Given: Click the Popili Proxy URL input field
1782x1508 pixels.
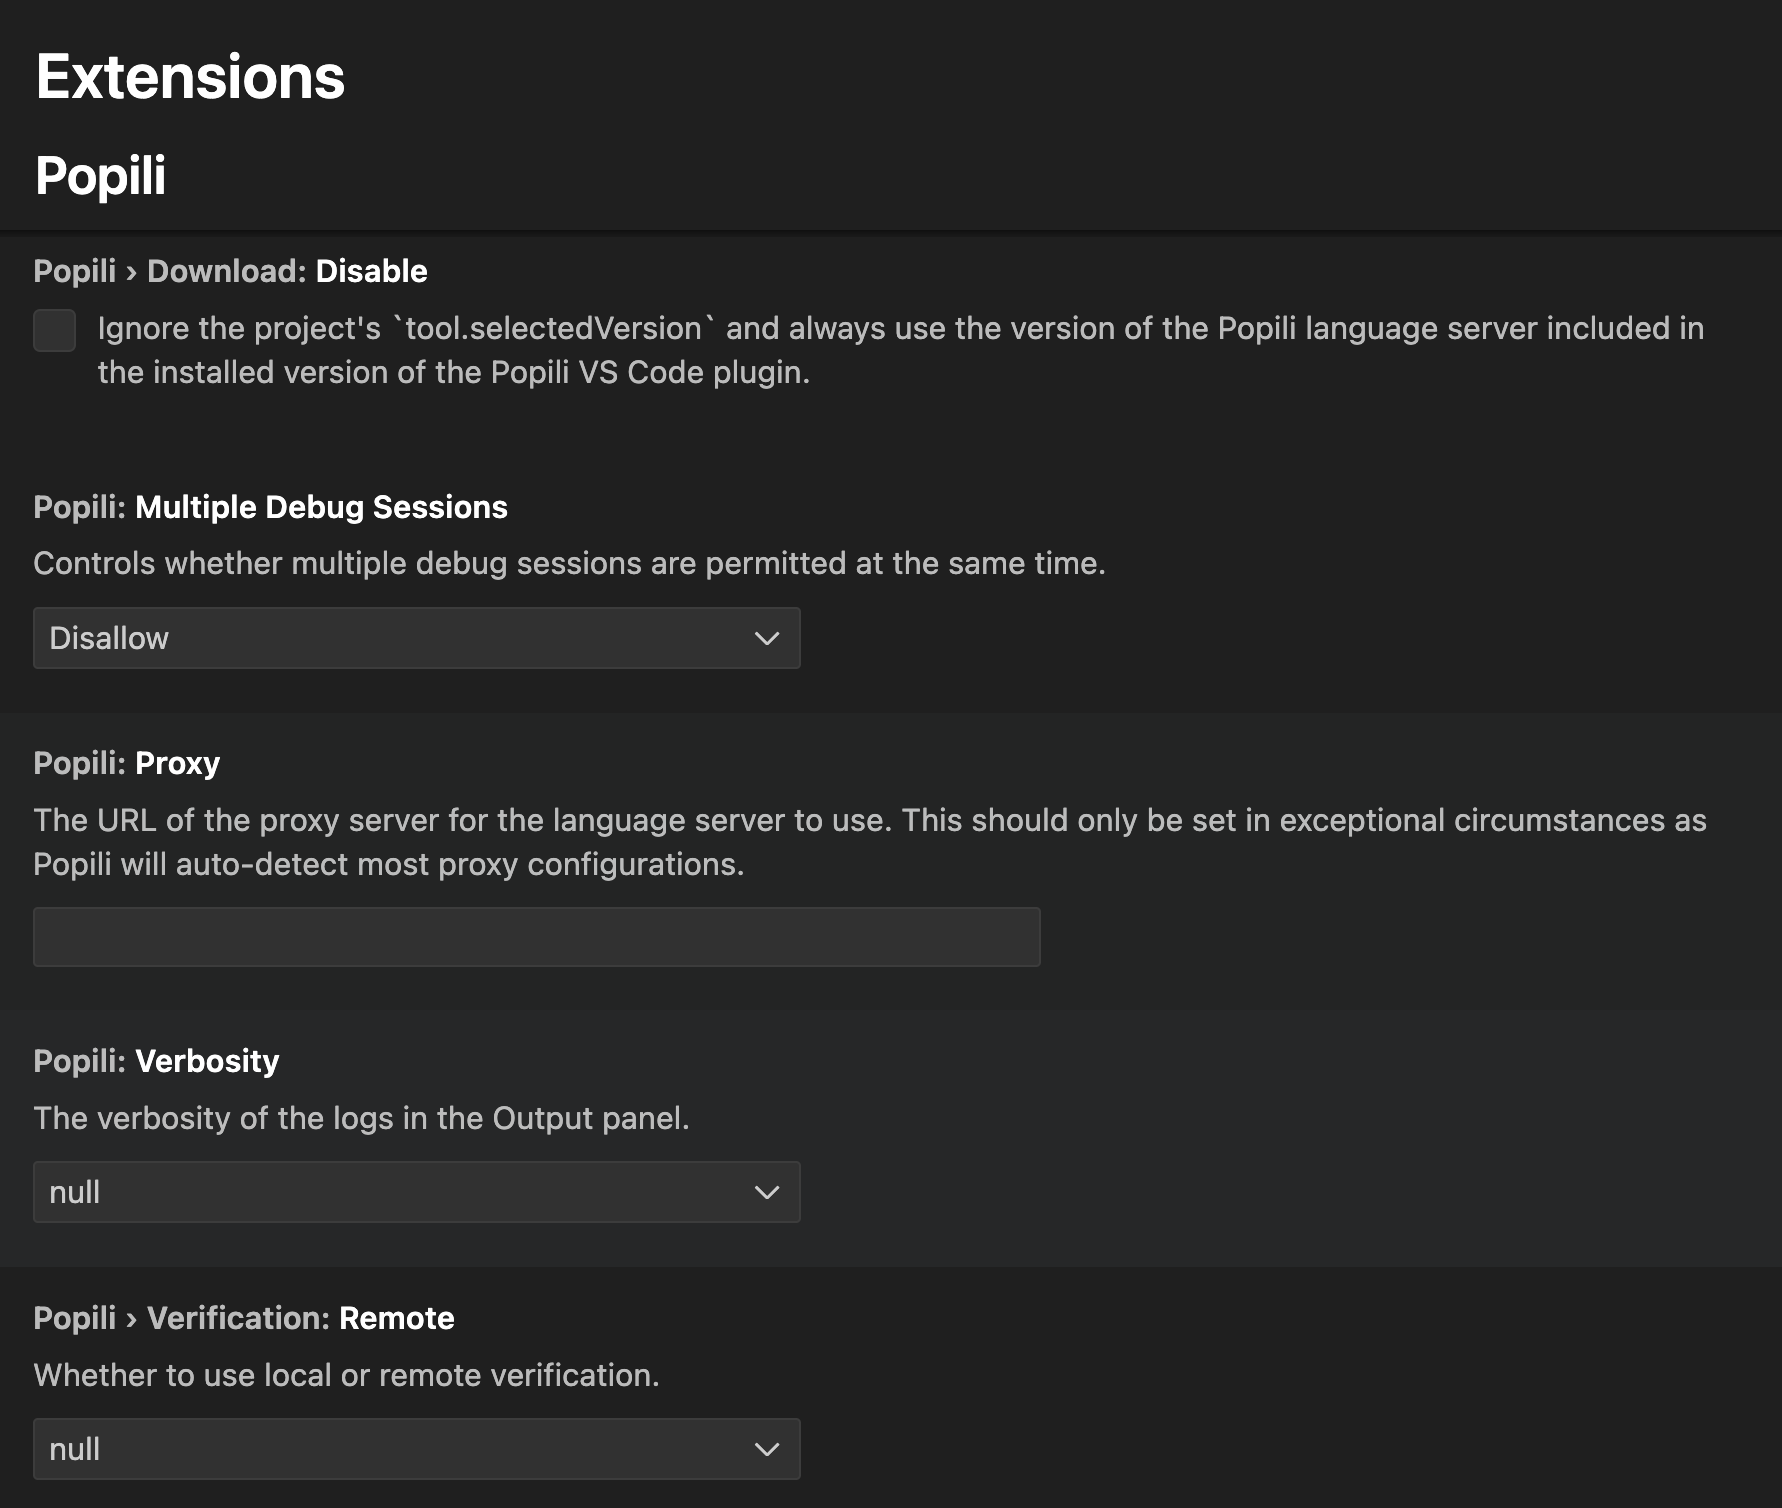Looking at the screenshot, I should click(x=537, y=937).
